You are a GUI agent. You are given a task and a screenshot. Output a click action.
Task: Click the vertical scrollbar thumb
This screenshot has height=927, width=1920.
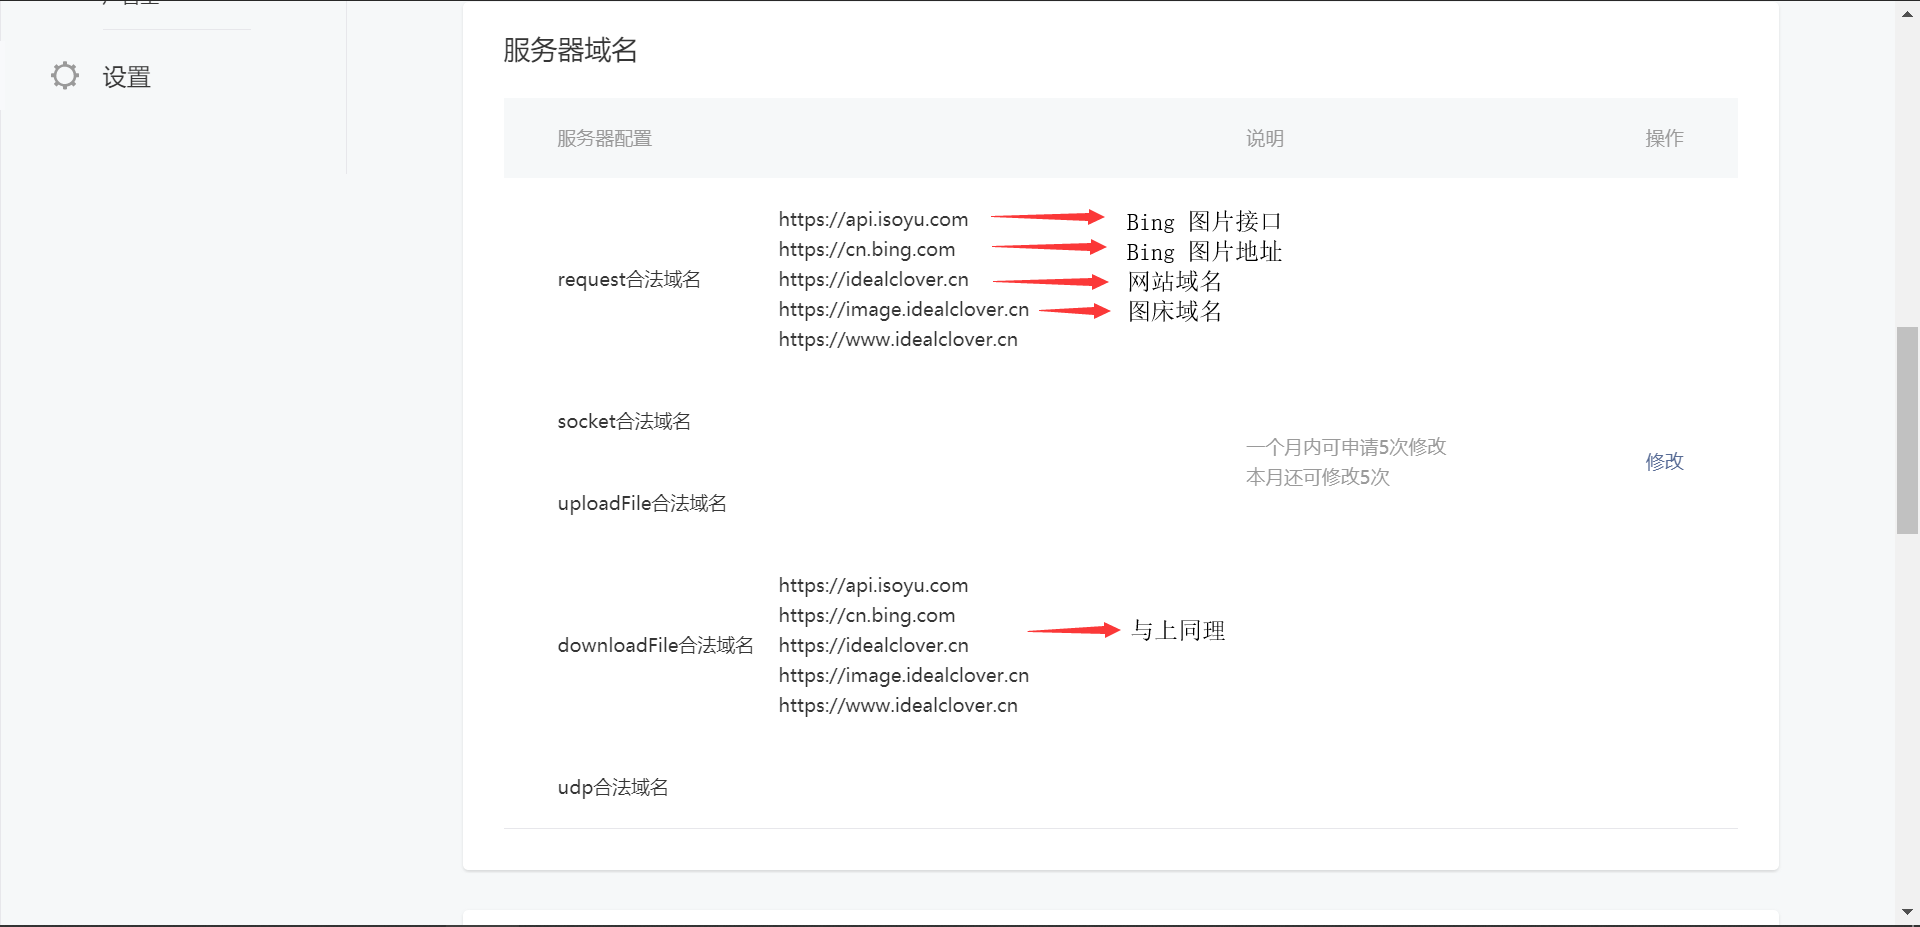pyautogui.click(x=1907, y=430)
